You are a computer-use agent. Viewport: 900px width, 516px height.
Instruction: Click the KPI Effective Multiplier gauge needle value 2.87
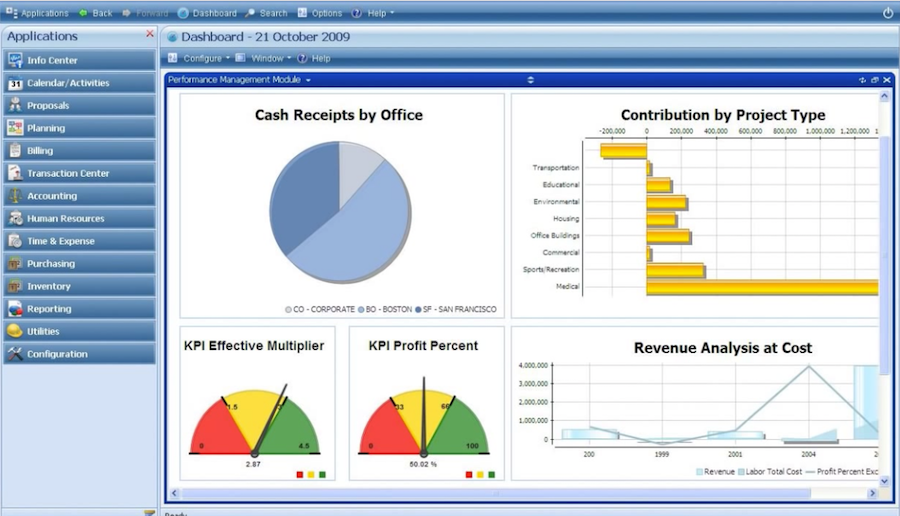click(253, 464)
